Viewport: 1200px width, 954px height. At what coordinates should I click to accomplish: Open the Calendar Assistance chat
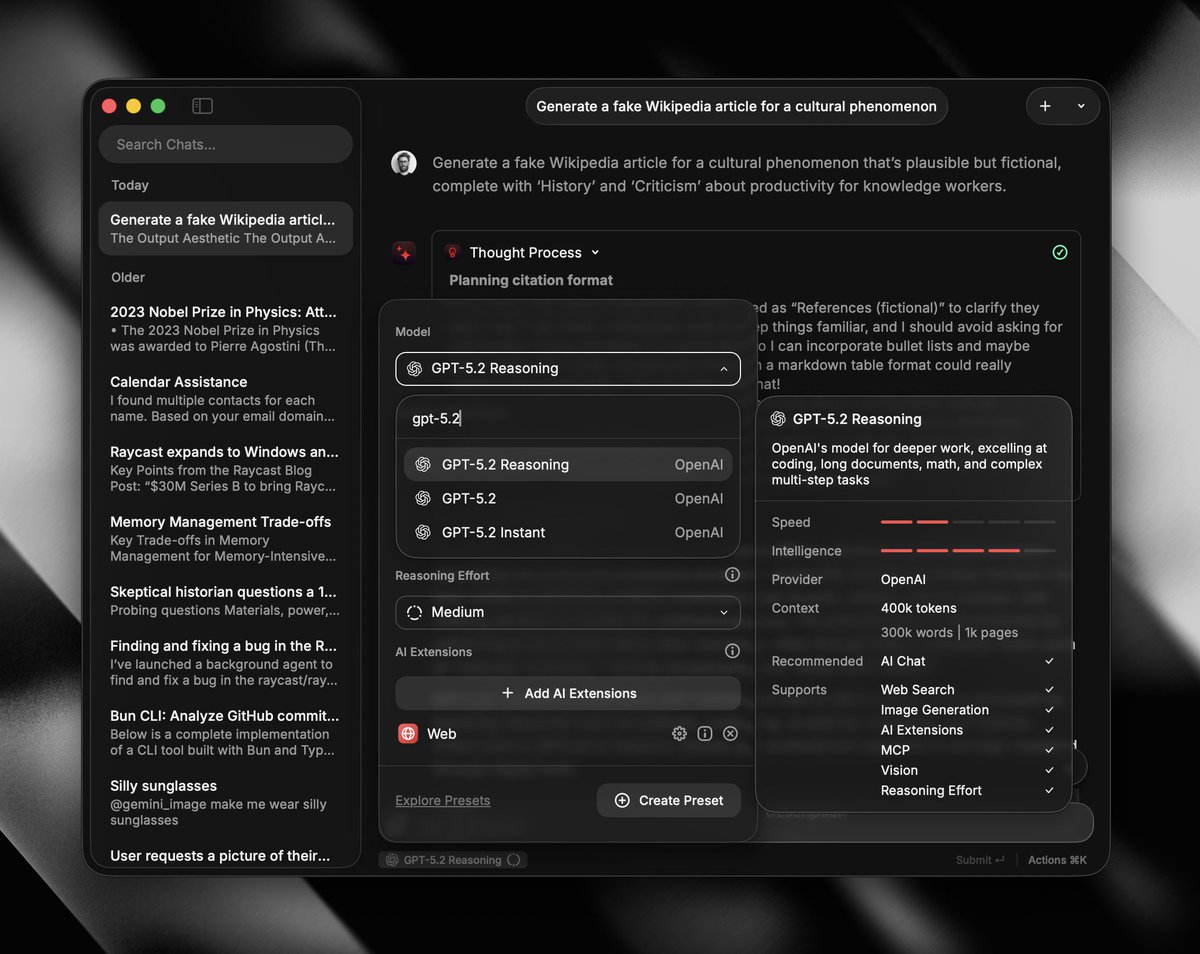point(226,399)
